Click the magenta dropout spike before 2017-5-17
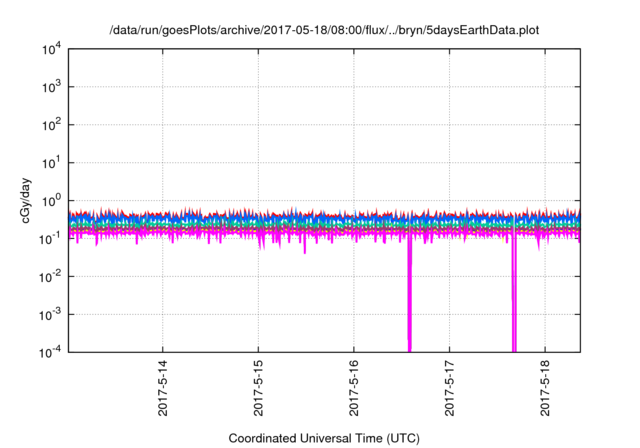This screenshot has width=640, height=448. 410,294
